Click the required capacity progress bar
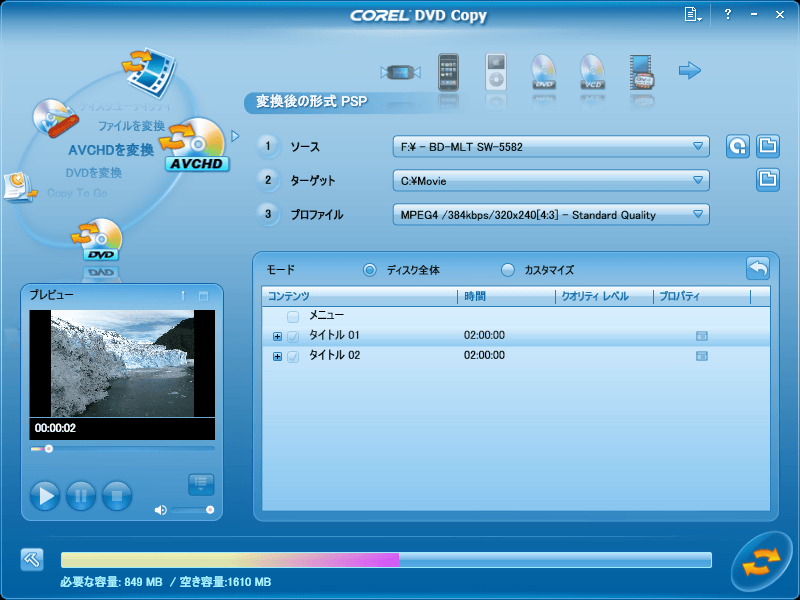This screenshot has height=600, width=800. 386,560
